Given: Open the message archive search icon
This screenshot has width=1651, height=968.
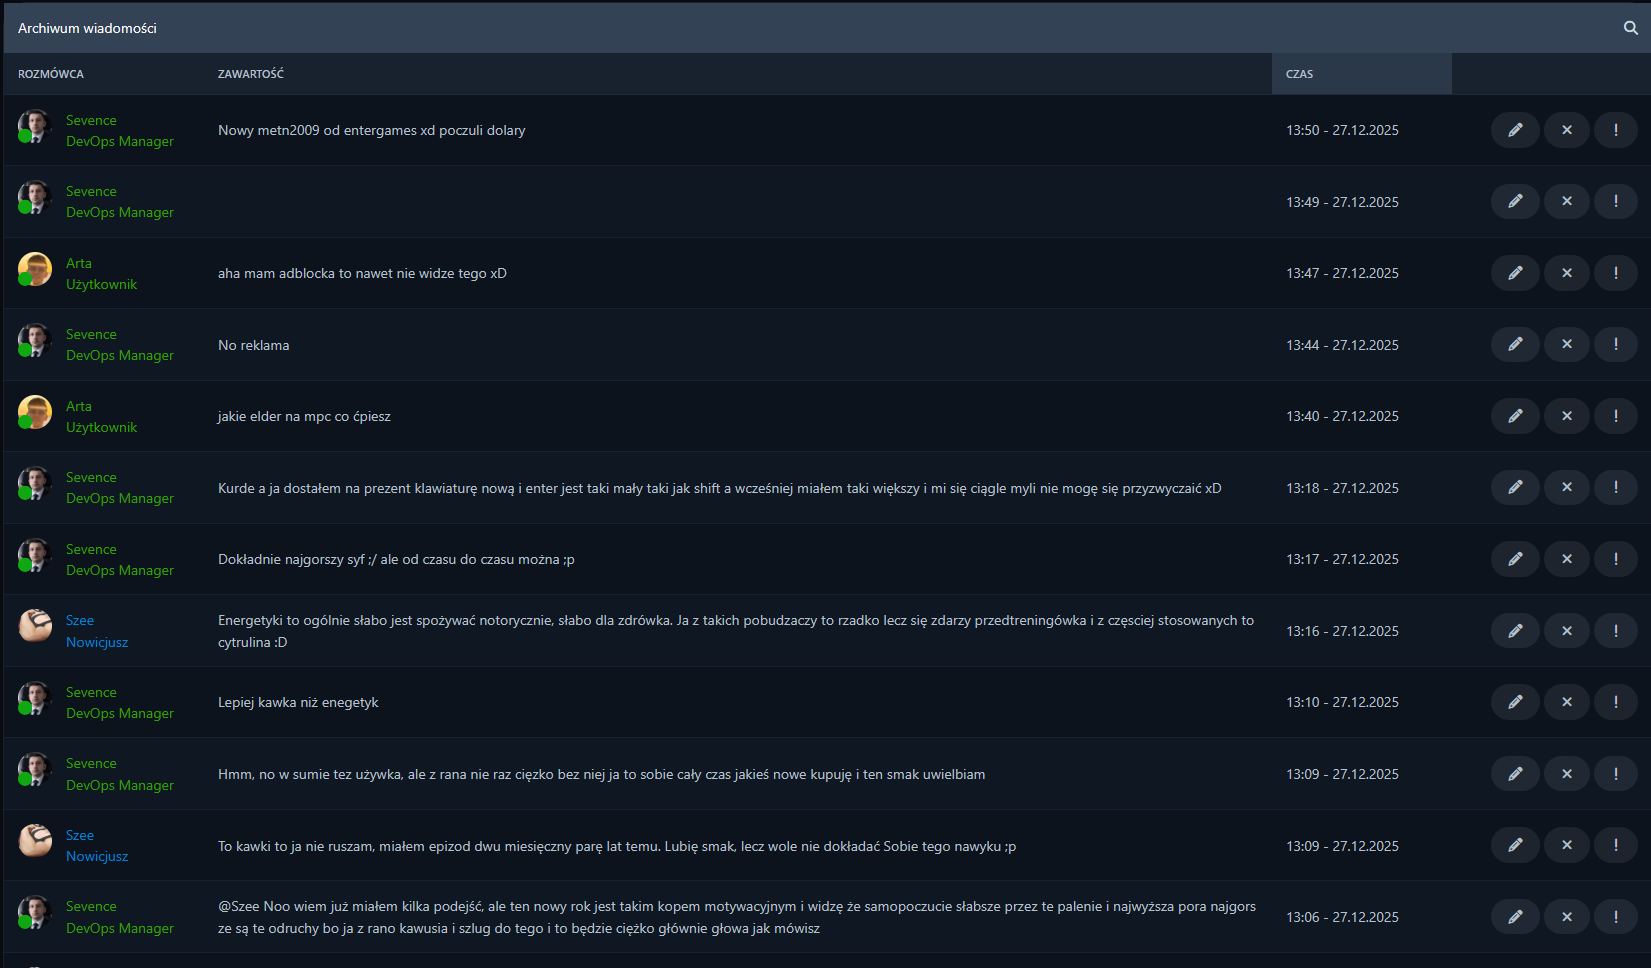Looking at the screenshot, I should point(1630,28).
